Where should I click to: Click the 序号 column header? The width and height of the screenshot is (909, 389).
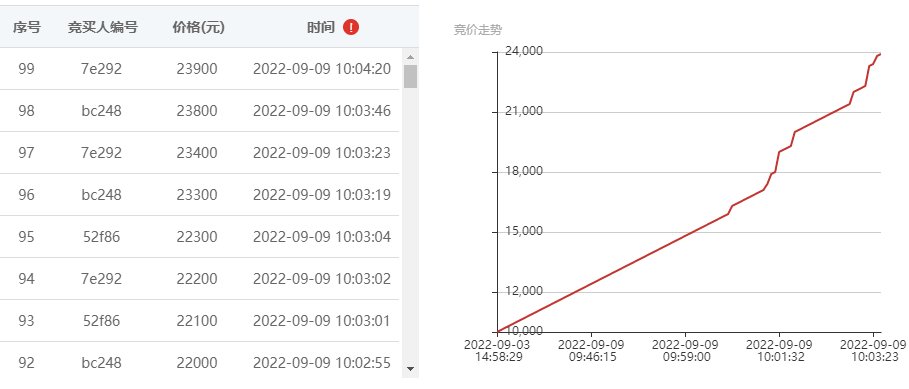point(27,27)
